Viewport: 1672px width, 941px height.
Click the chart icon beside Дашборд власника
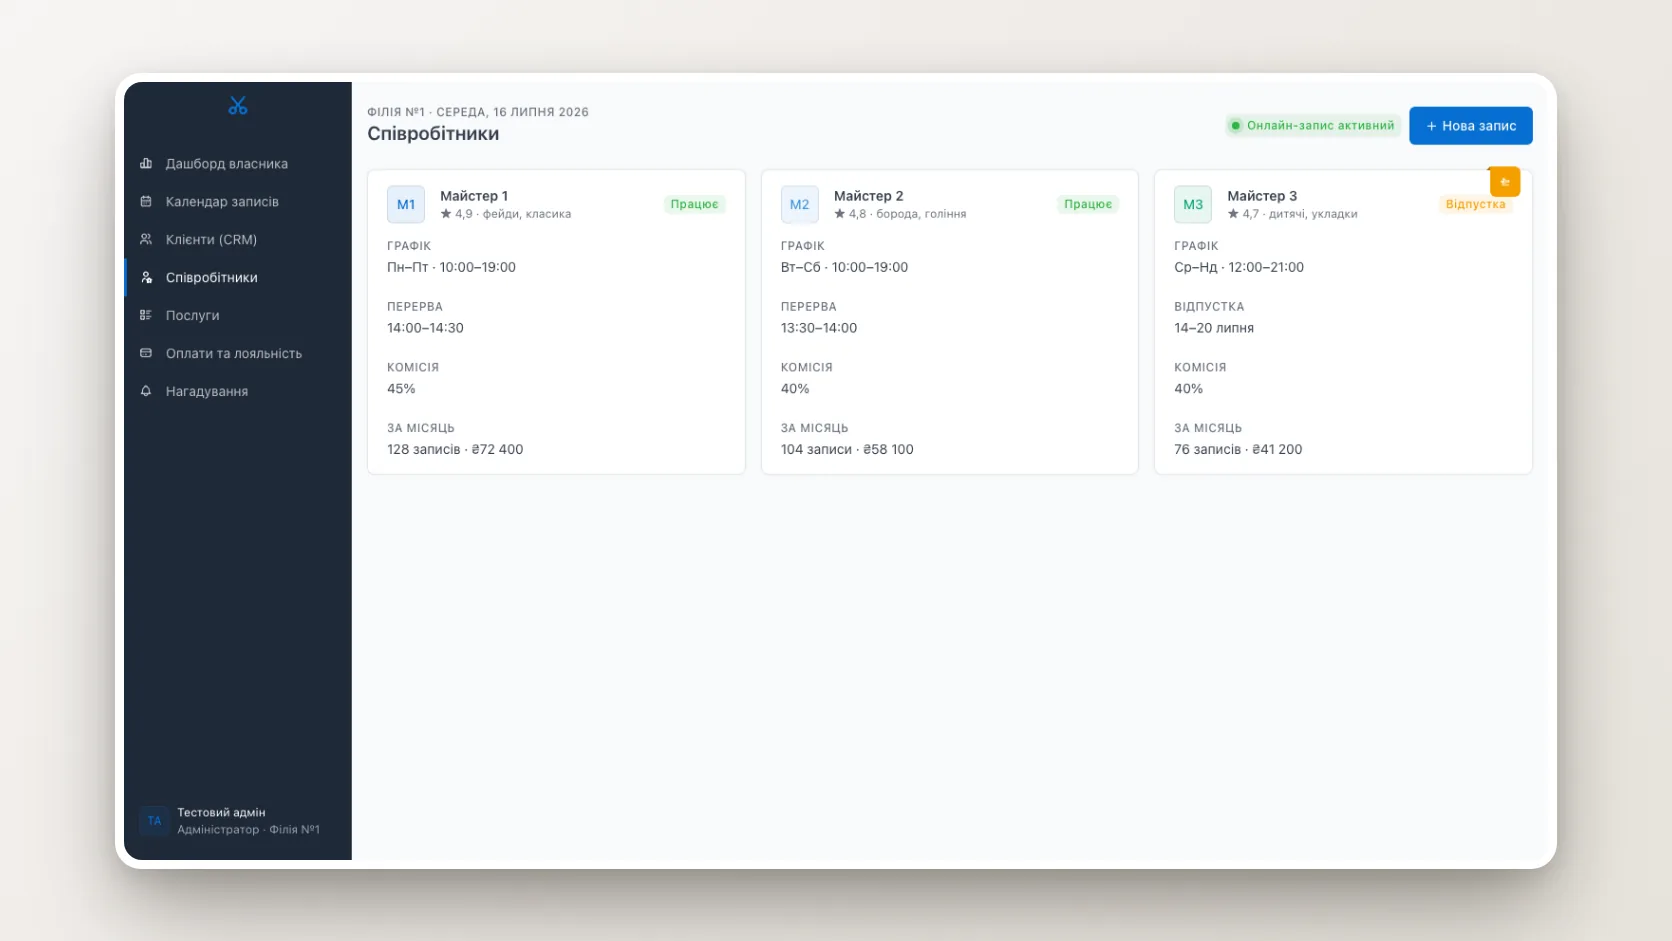tap(146, 163)
